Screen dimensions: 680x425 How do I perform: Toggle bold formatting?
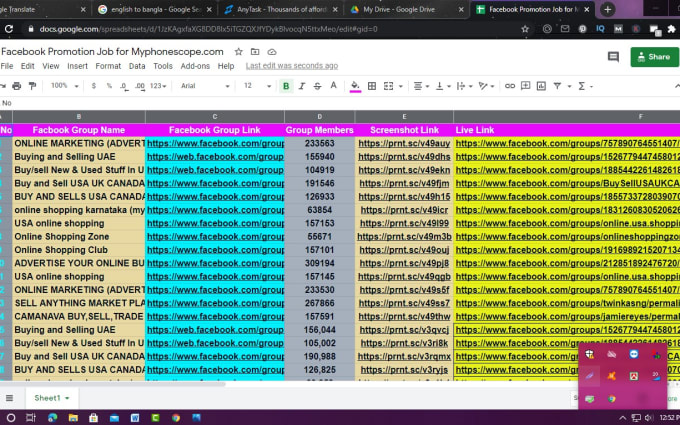(286, 86)
